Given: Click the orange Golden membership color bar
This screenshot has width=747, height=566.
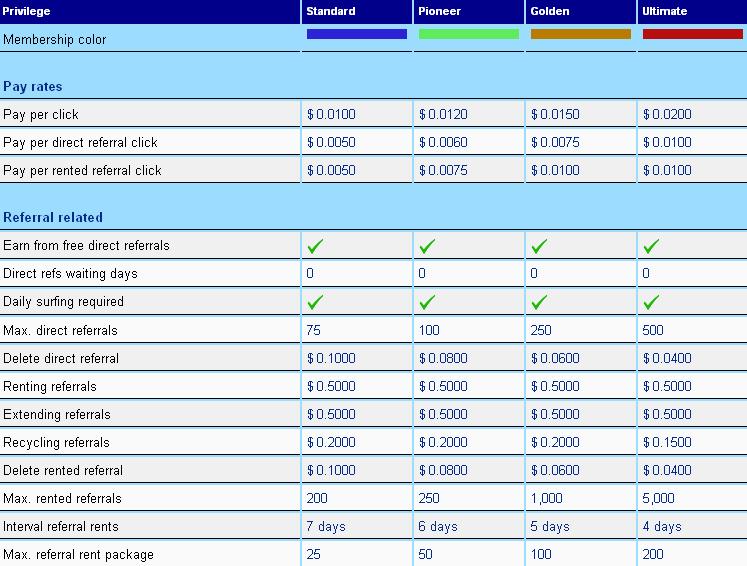Looking at the screenshot, I should (581, 34).
